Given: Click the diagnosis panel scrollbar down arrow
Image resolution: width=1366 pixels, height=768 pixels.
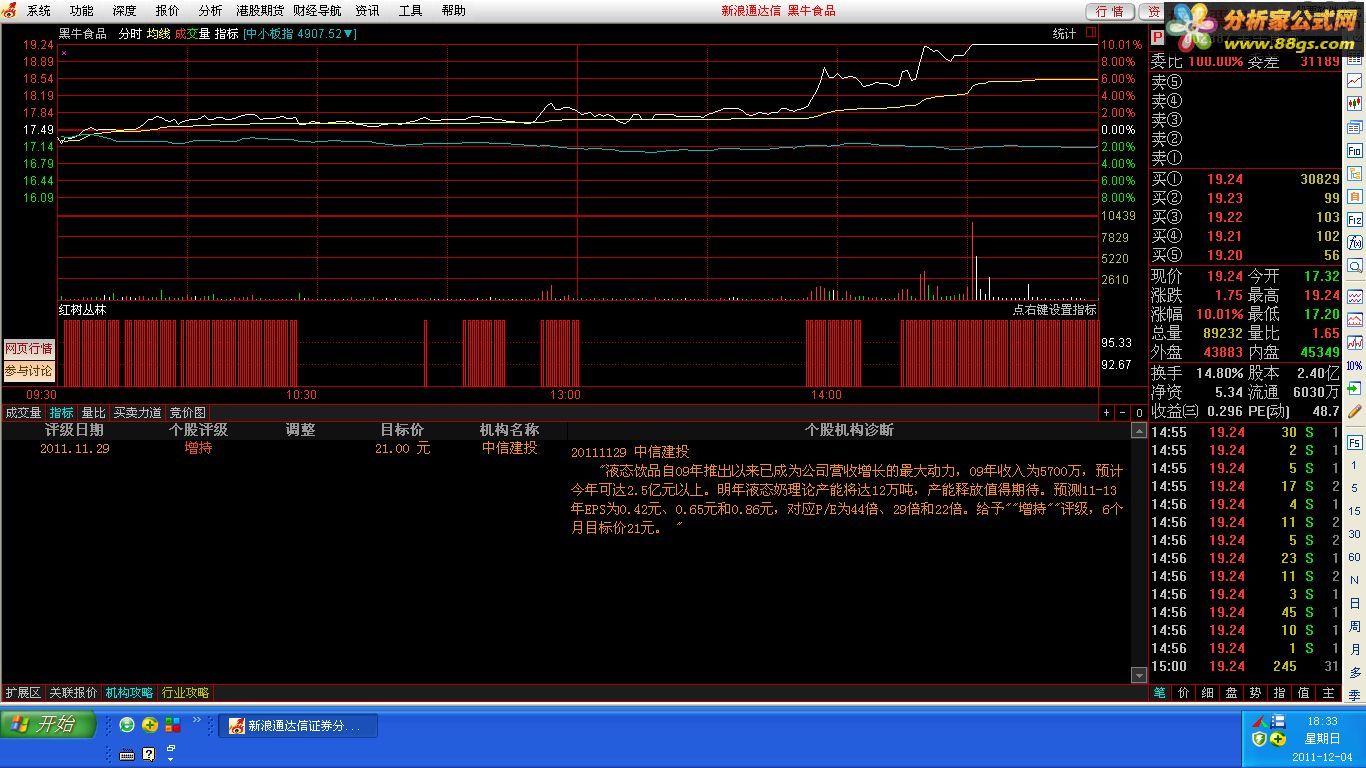Looking at the screenshot, I should pyautogui.click(x=1138, y=676).
